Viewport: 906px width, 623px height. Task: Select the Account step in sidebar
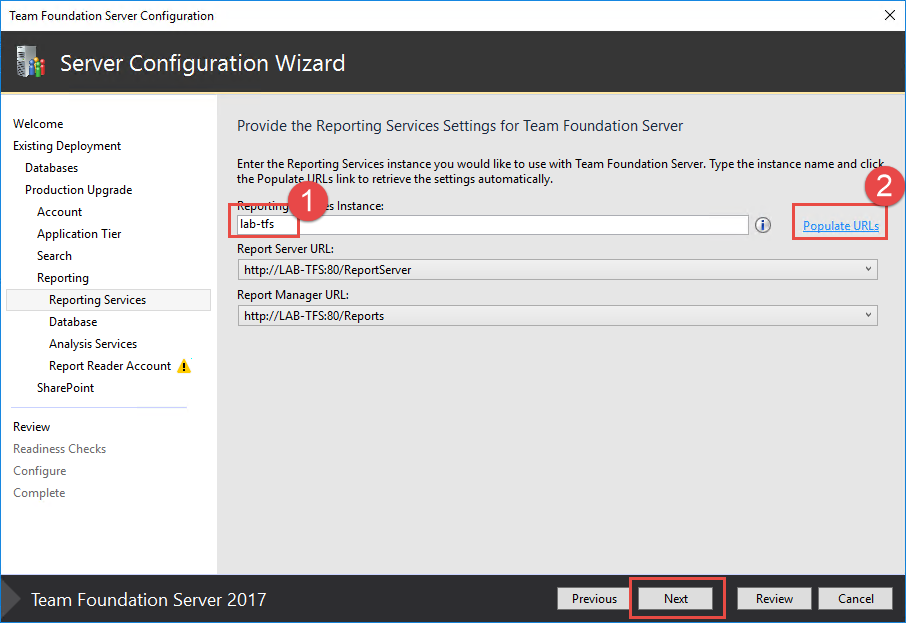coord(60,212)
